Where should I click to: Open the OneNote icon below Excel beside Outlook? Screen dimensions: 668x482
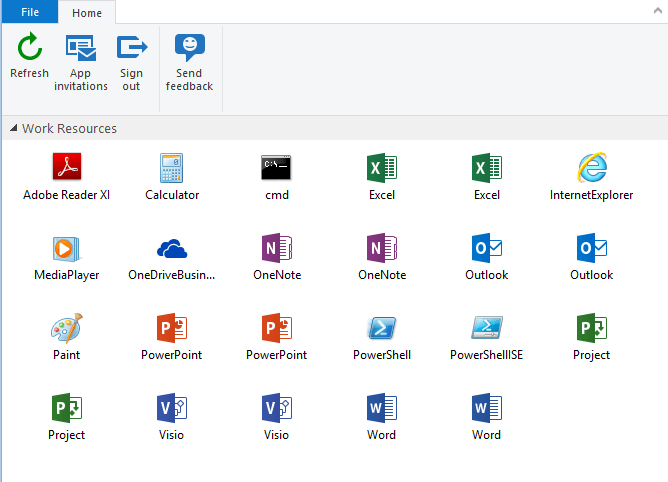pos(382,257)
